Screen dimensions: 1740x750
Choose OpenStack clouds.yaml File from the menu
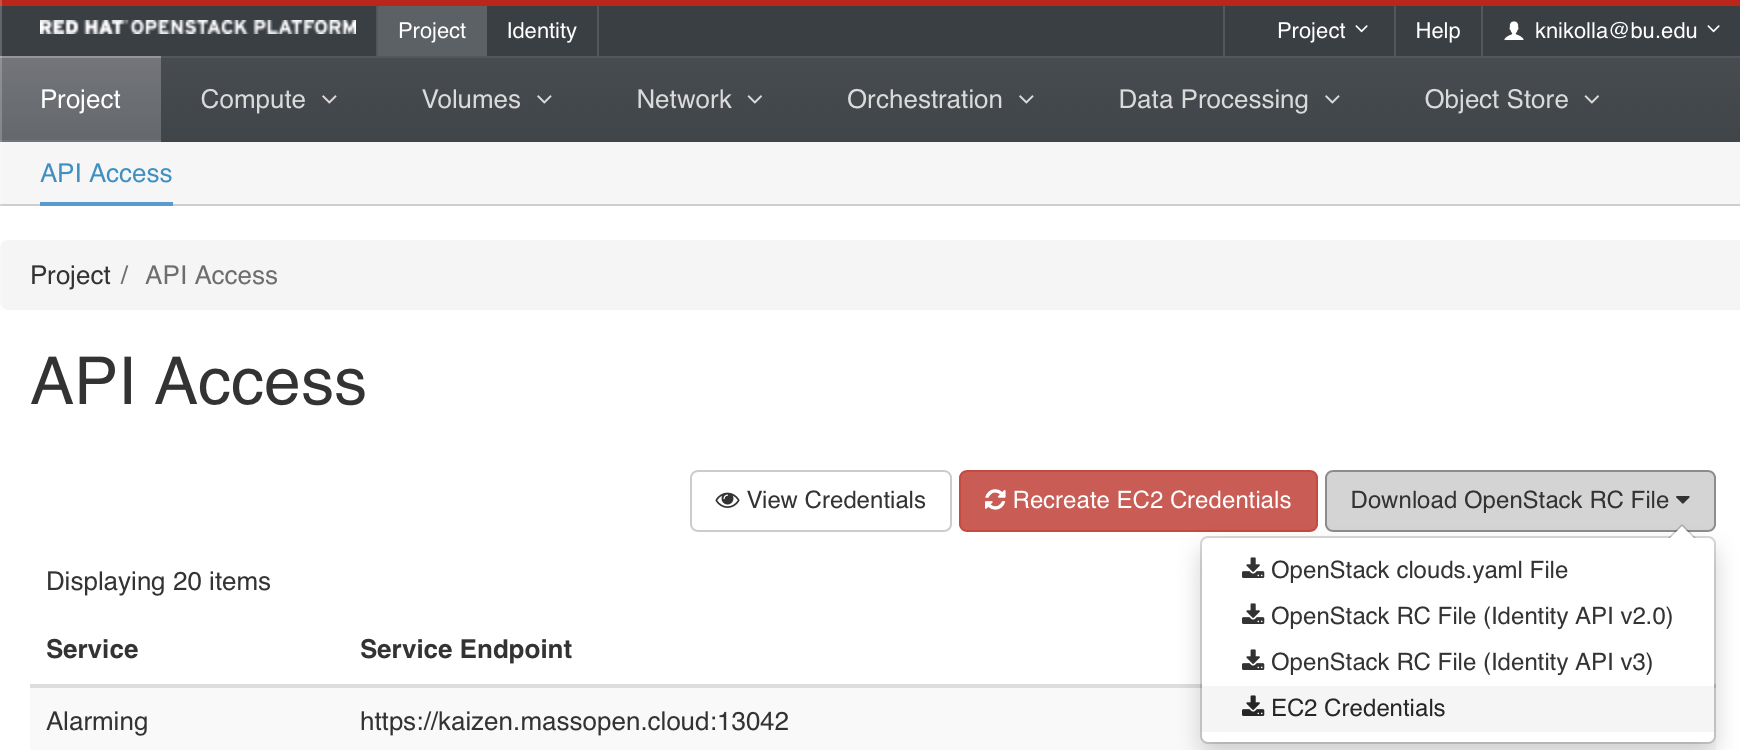coord(1458,569)
